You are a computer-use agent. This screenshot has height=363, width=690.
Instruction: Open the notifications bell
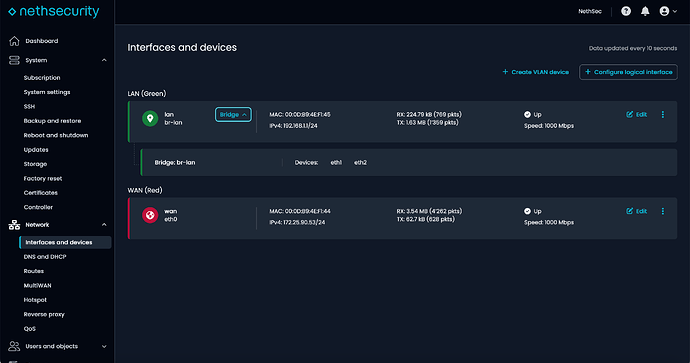(645, 11)
